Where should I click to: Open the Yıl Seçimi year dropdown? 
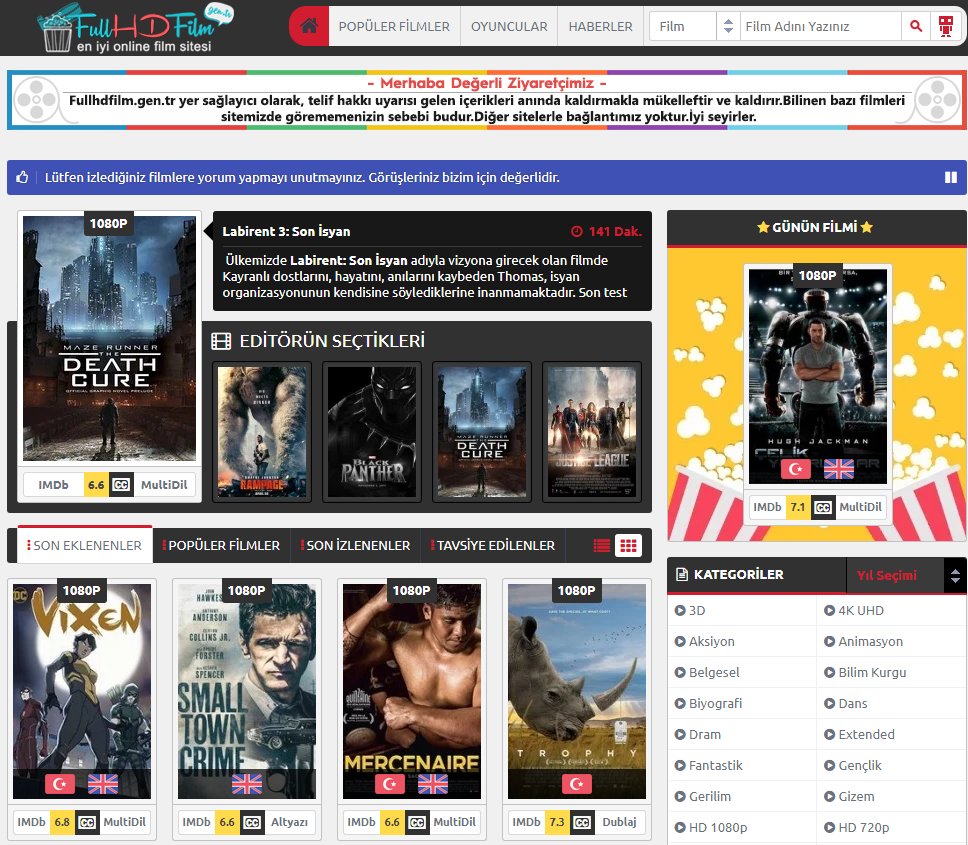tap(906, 575)
